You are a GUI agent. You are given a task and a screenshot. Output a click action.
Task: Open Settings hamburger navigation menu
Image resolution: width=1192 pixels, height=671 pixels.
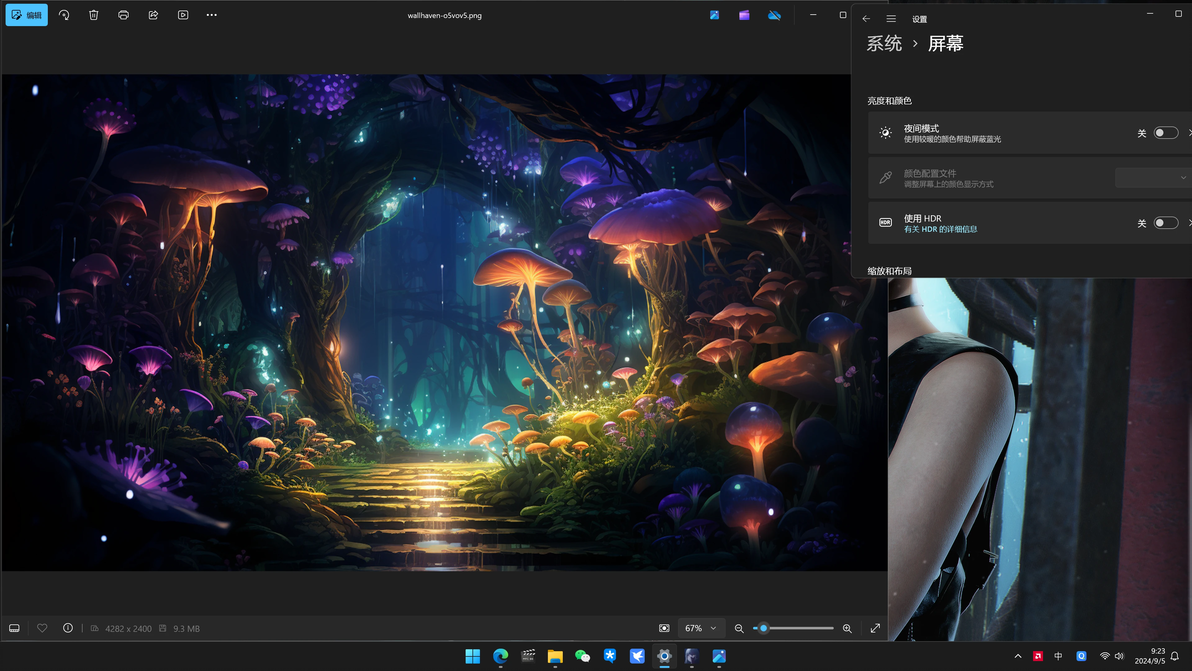coord(891,19)
